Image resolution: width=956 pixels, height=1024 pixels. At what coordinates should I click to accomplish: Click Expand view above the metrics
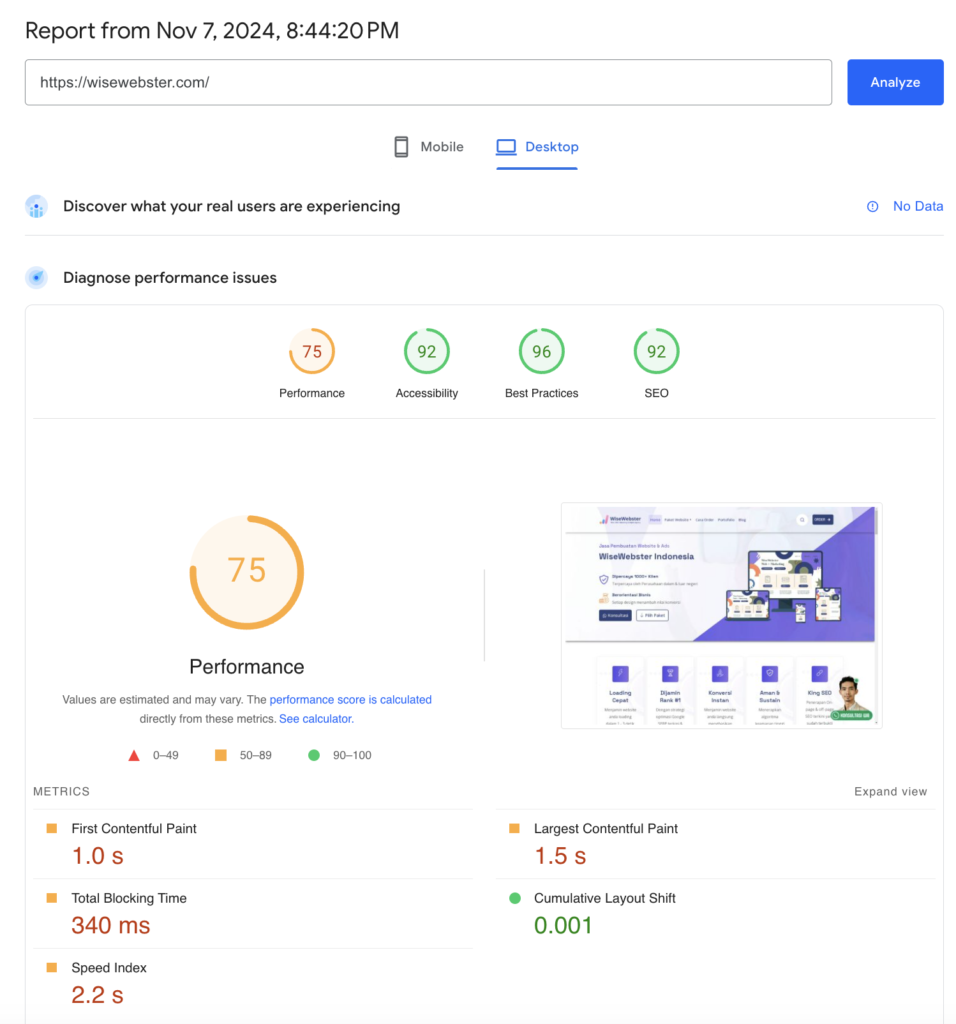[x=889, y=790]
